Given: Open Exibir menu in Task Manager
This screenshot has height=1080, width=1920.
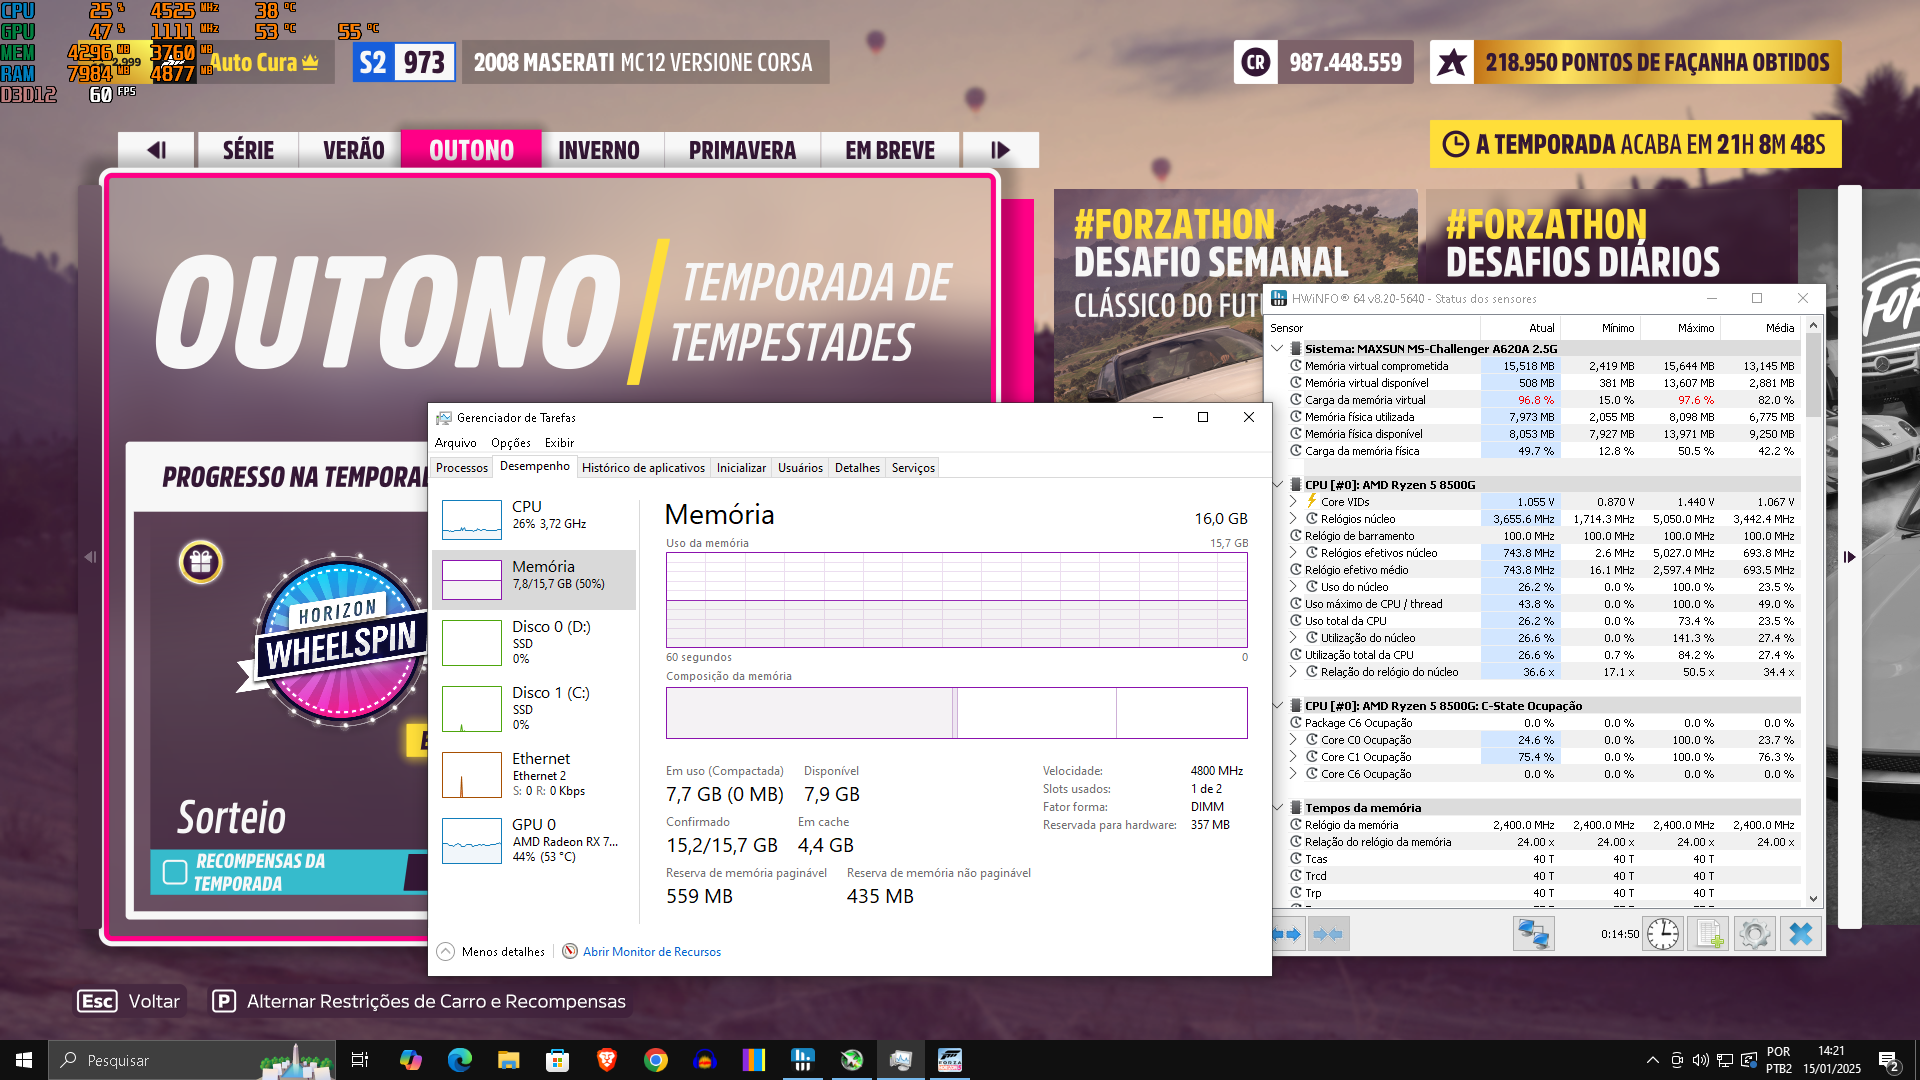Looking at the screenshot, I should [559, 442].
